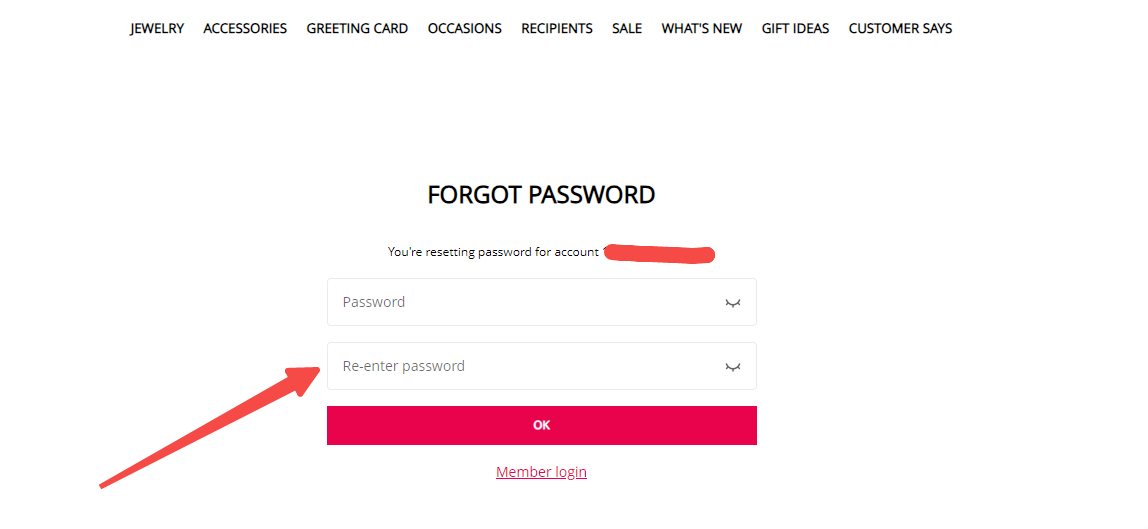Click the pink OK button
This screenshot has width=1148, height=529.
tap(541, 425)
